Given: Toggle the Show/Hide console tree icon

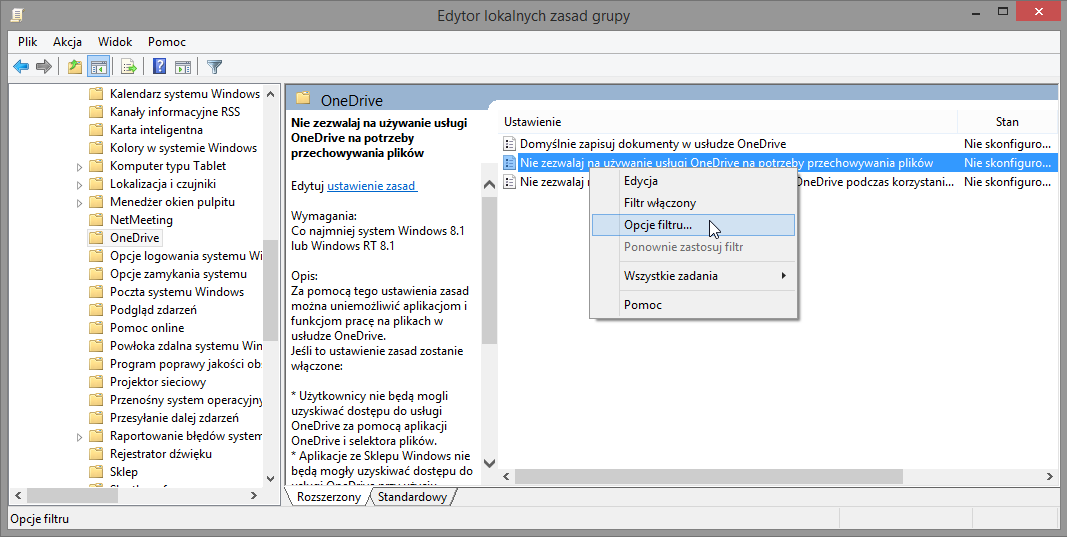Looking at the screenshot, I should 99,67.
